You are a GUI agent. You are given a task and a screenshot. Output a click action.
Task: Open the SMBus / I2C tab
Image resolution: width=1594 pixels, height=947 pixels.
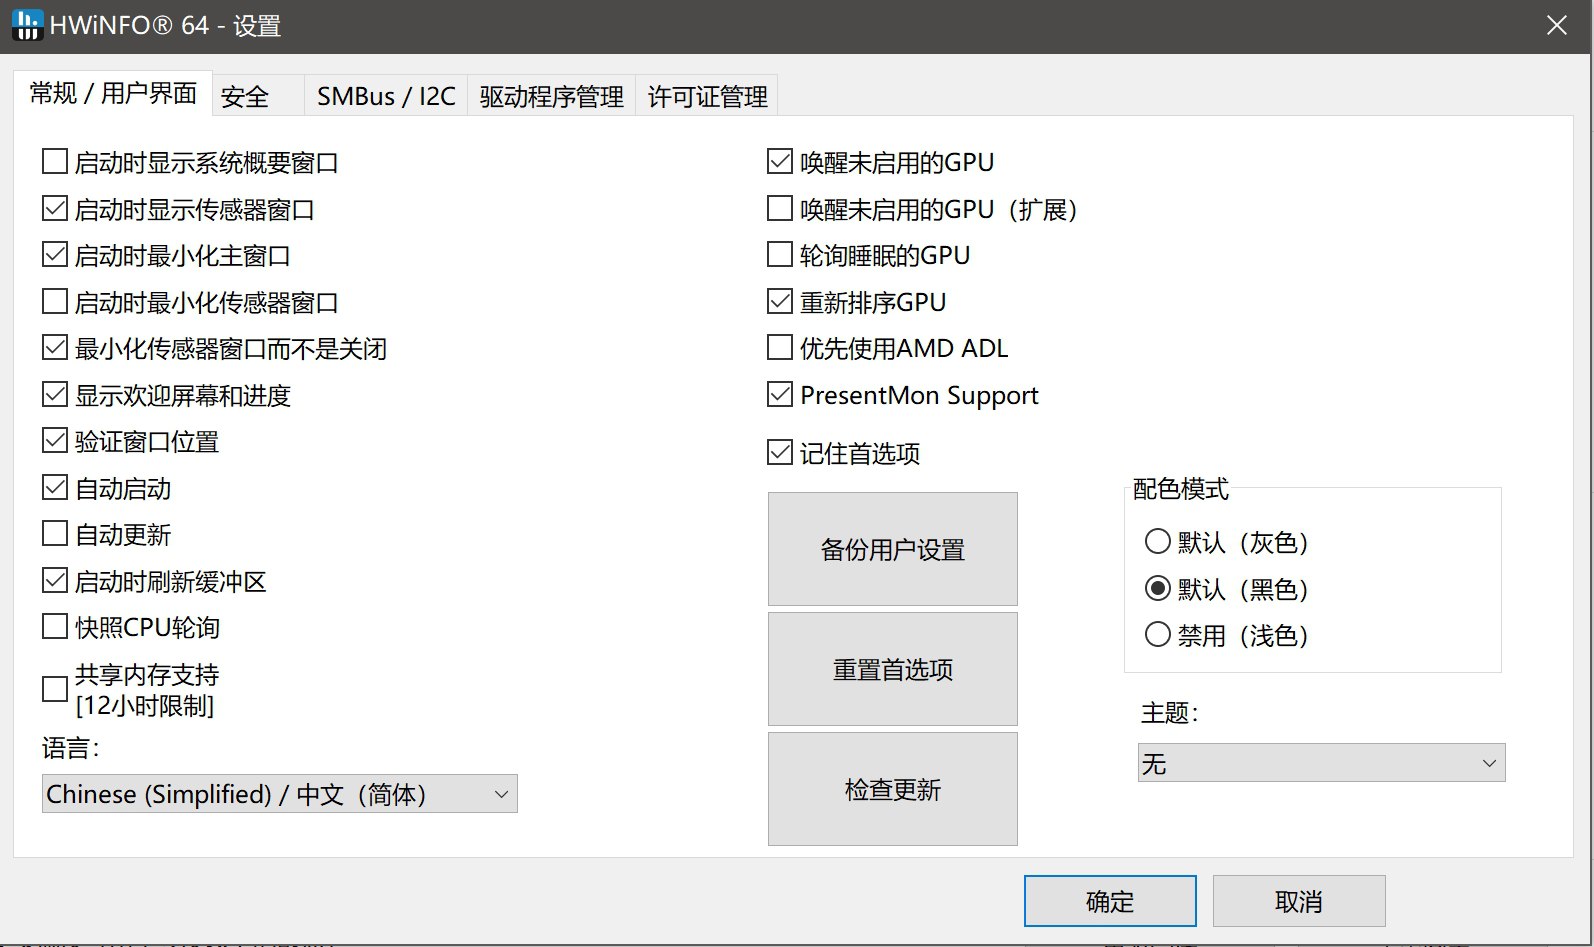[x=386, y=97]
